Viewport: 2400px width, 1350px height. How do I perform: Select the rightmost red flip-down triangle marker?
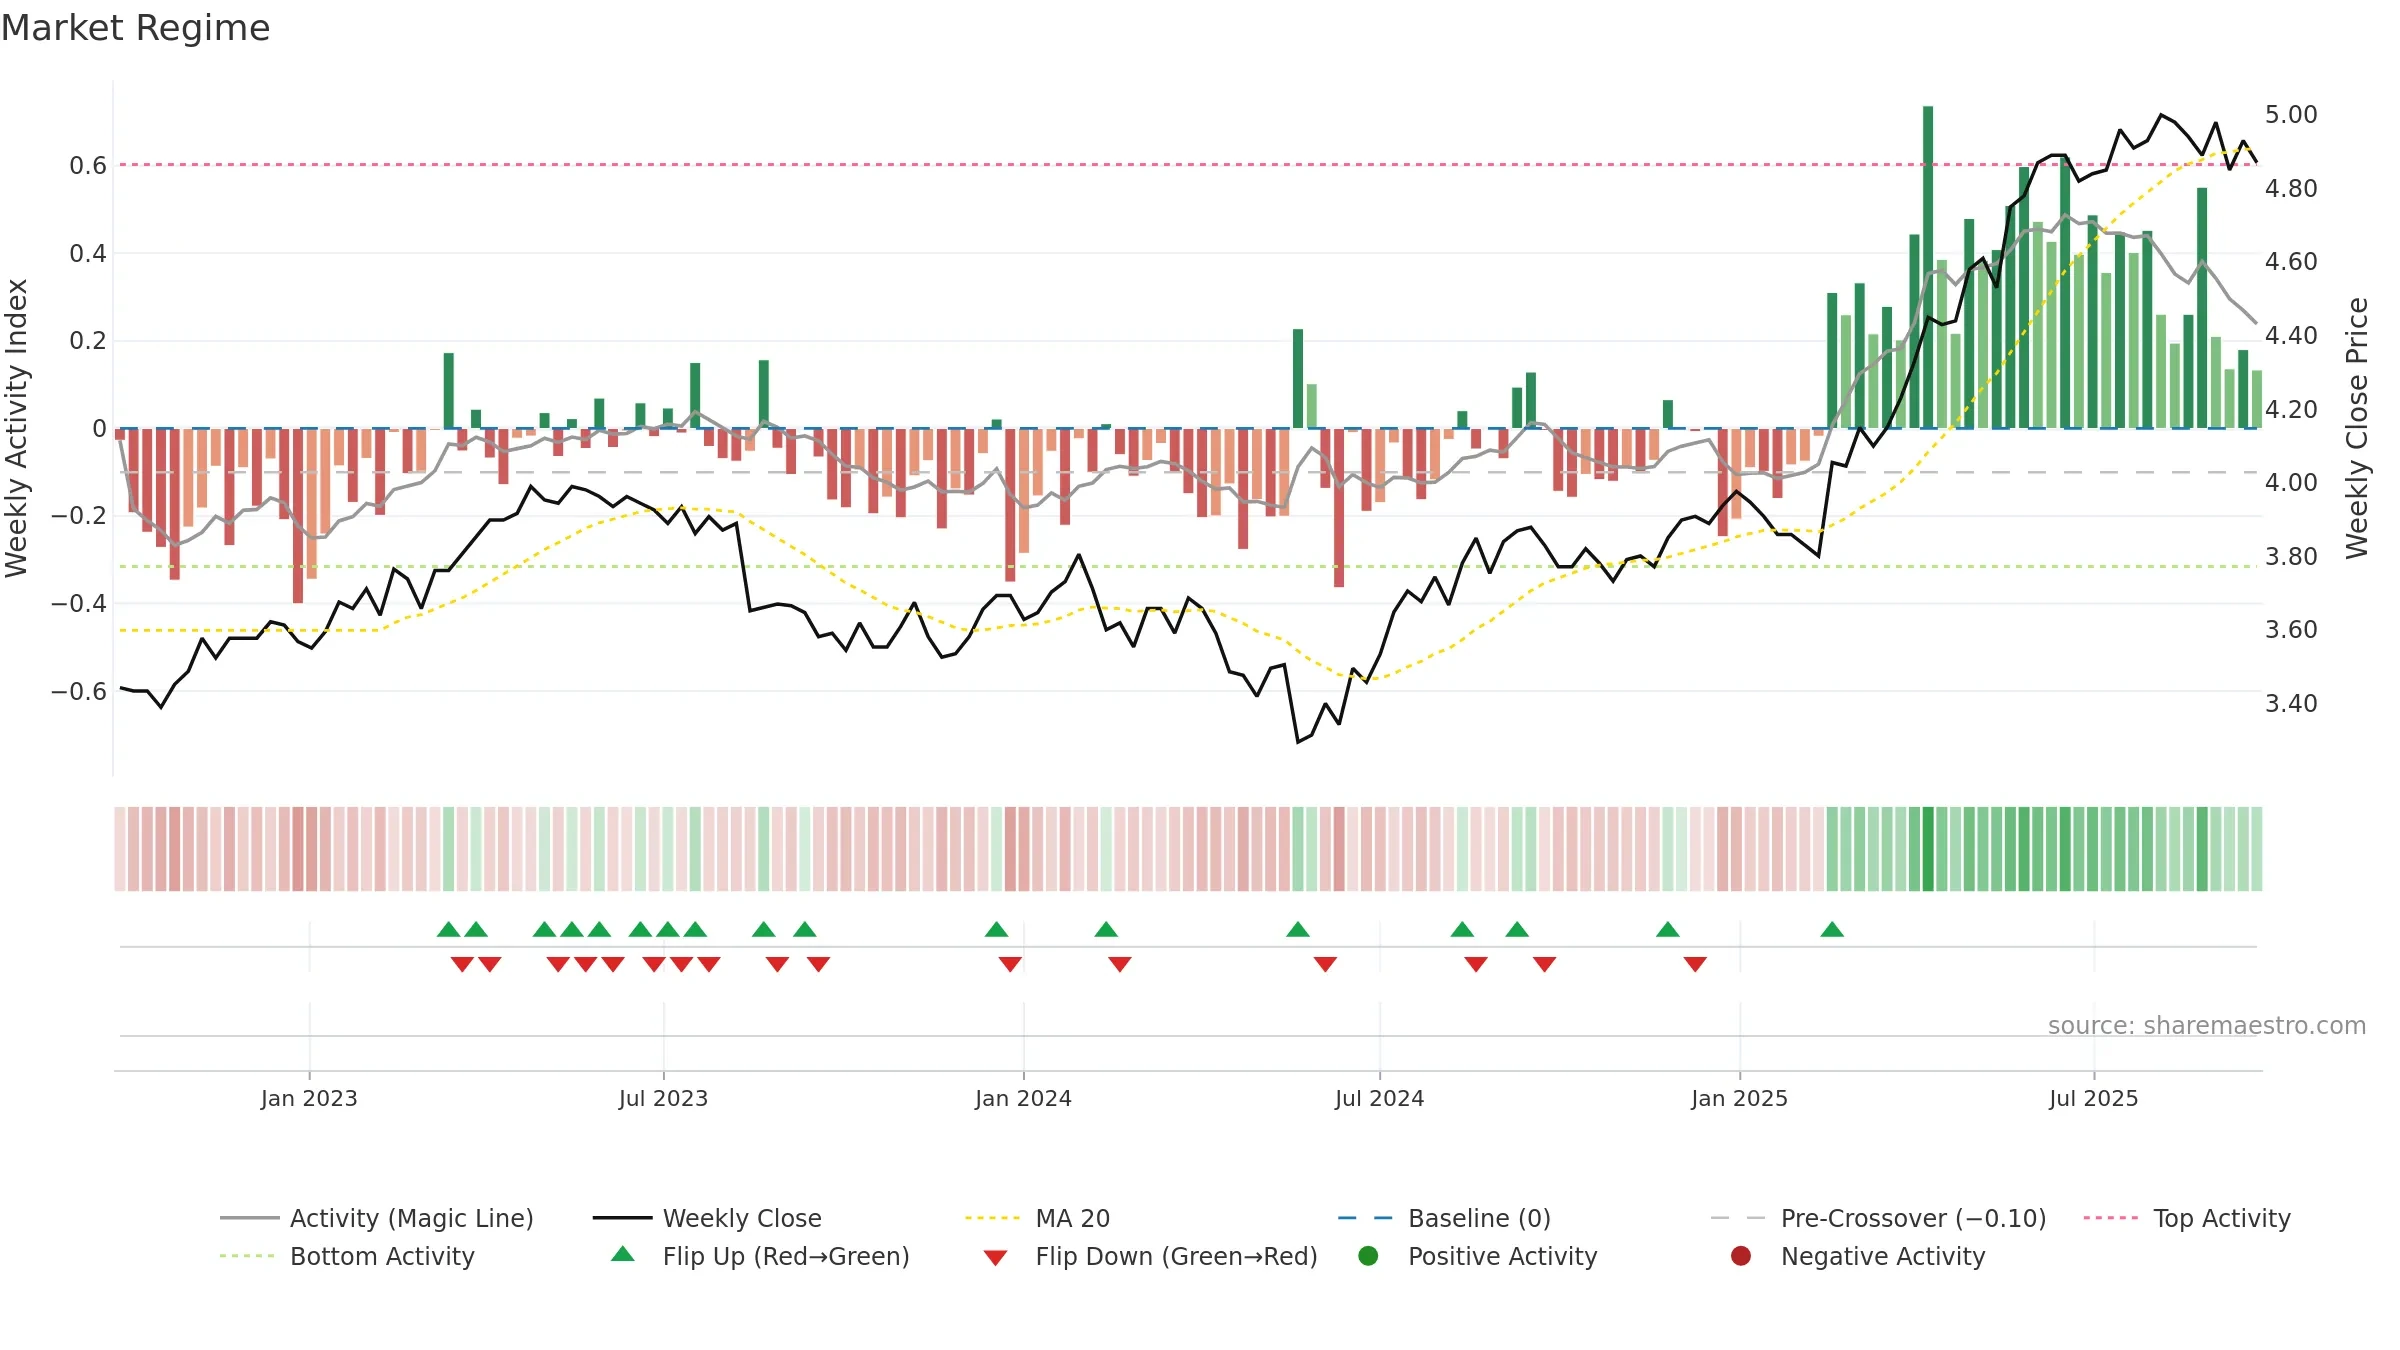pyautogui.click(x=1695, y=964)
